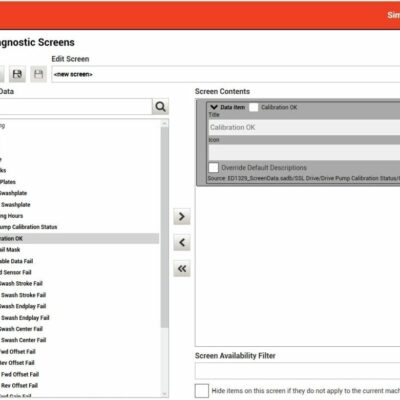
Task: Select the 'ks' list row
Action: (79, 170)
